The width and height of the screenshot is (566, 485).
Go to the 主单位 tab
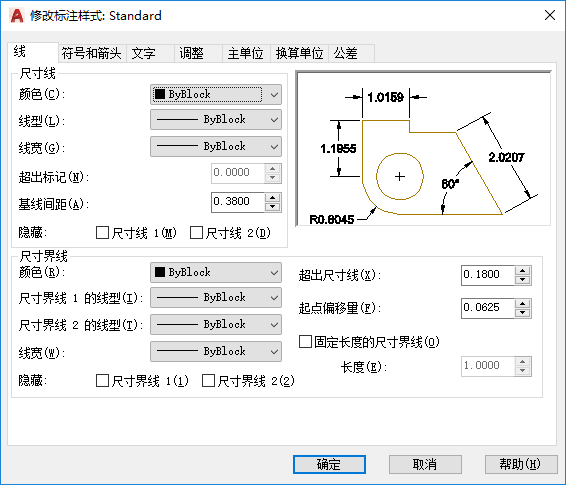246,53
